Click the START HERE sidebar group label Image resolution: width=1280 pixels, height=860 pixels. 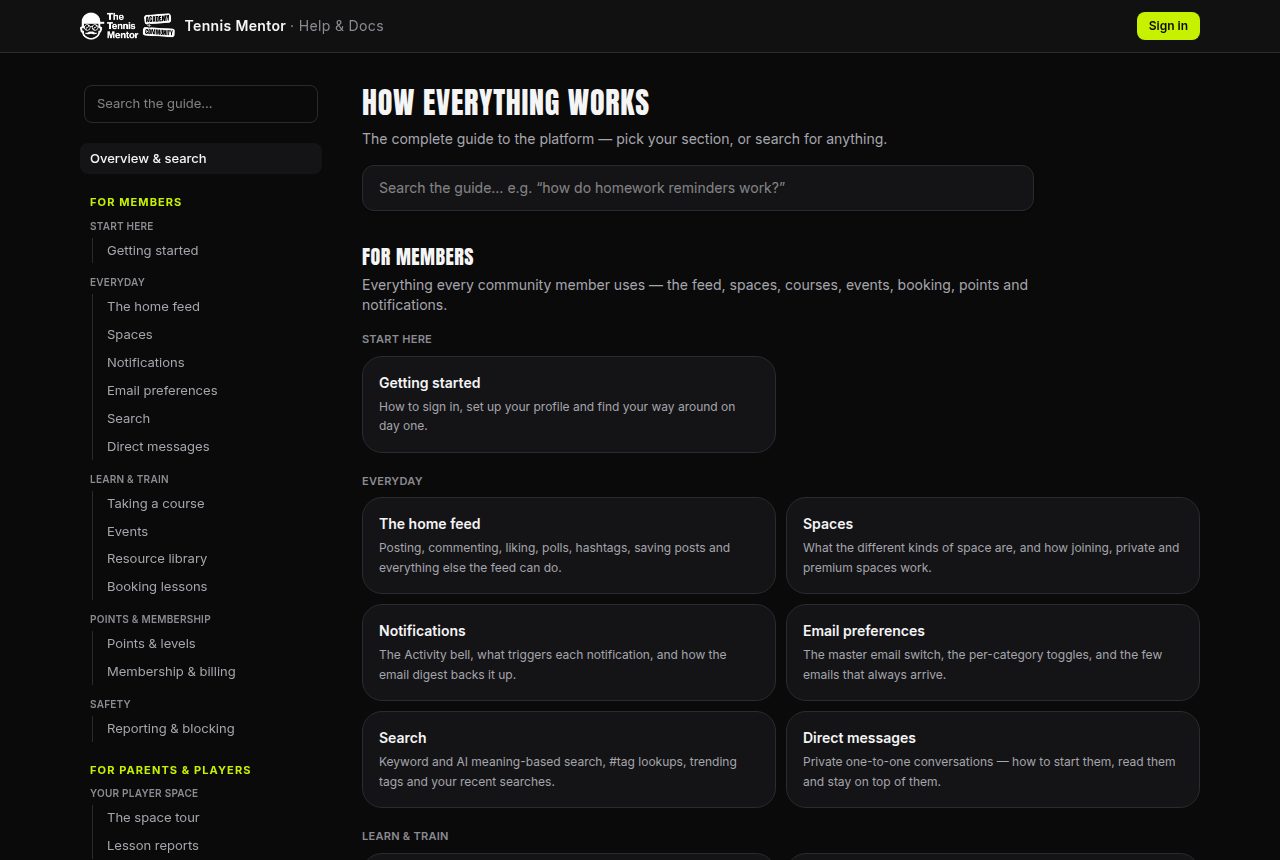pyautogui.click(x=121, y=226)
